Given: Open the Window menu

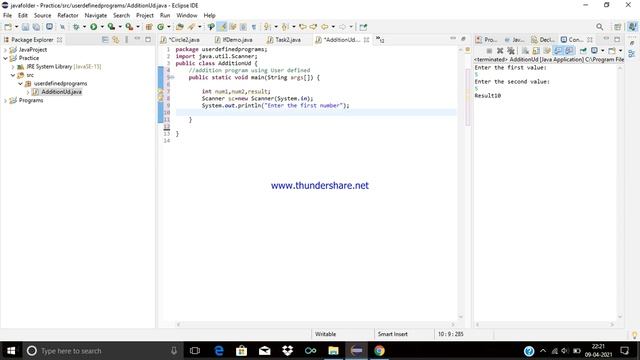Looking at the screenshot, I should coord(187,16).
